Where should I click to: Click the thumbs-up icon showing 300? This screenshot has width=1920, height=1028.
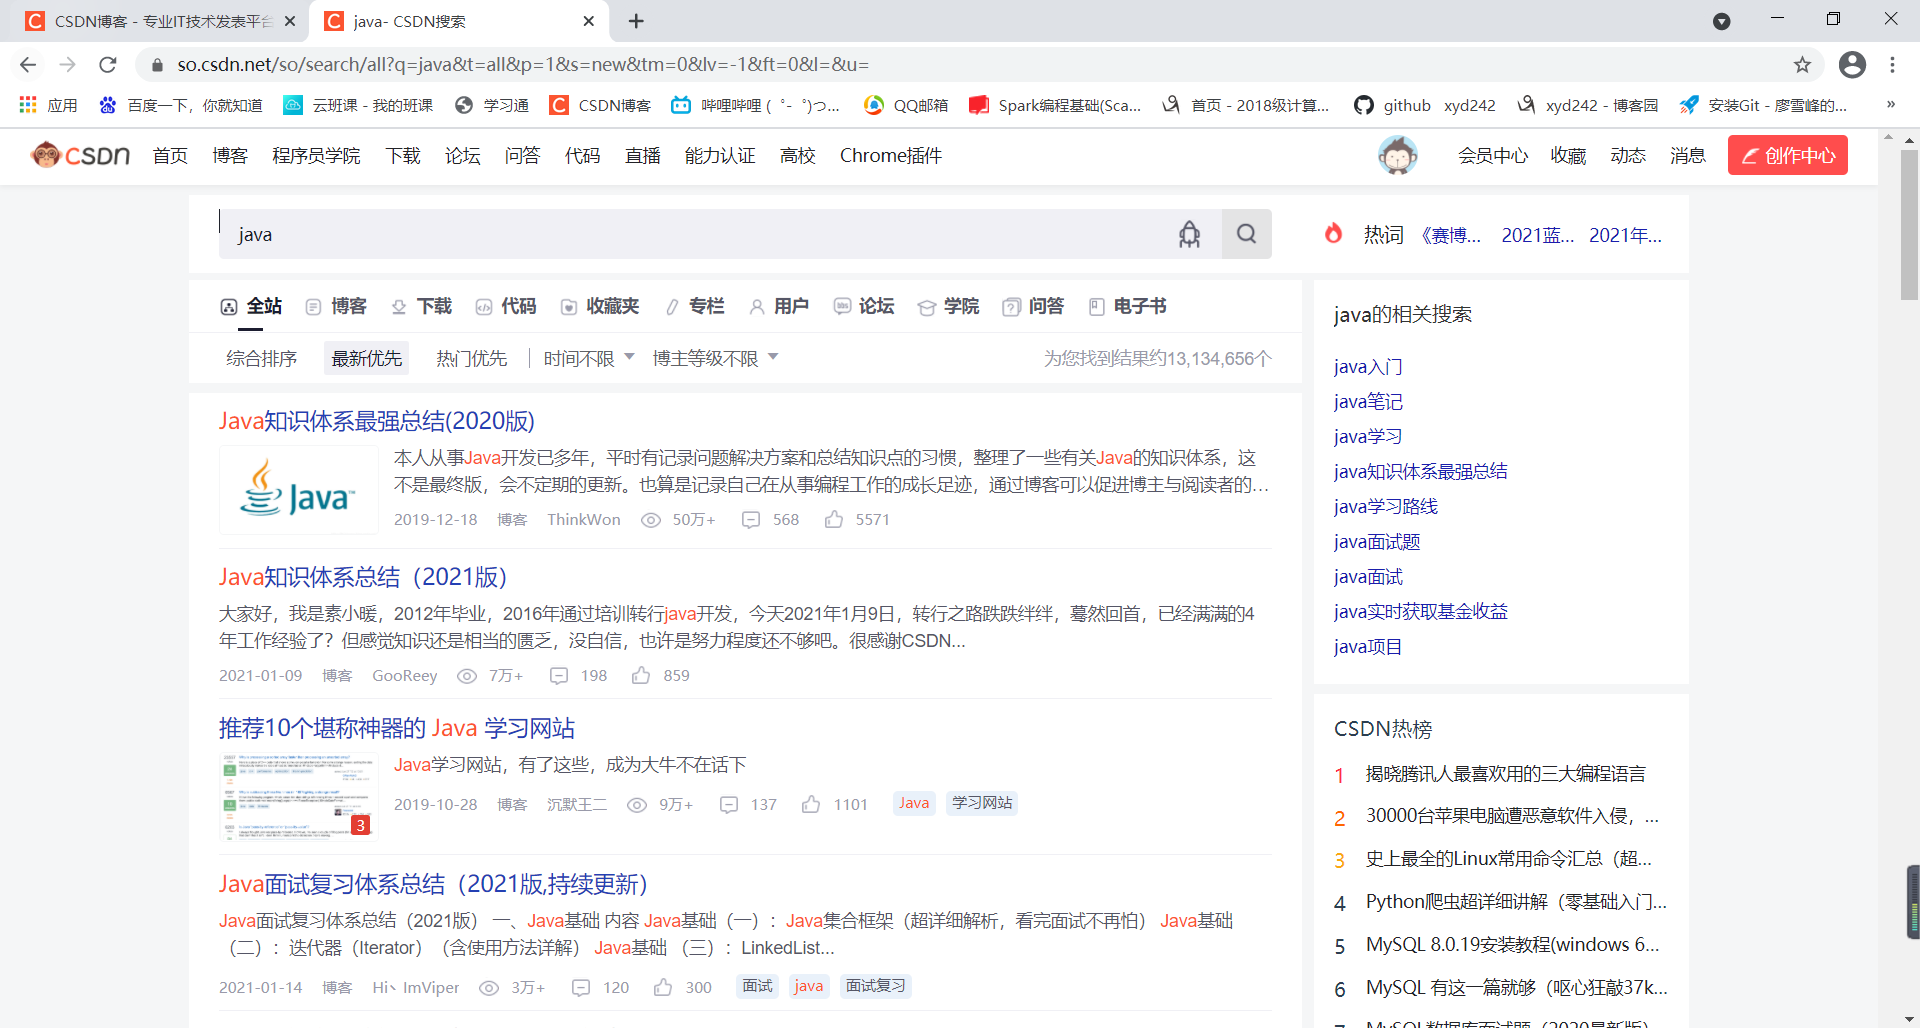[663, 988]
